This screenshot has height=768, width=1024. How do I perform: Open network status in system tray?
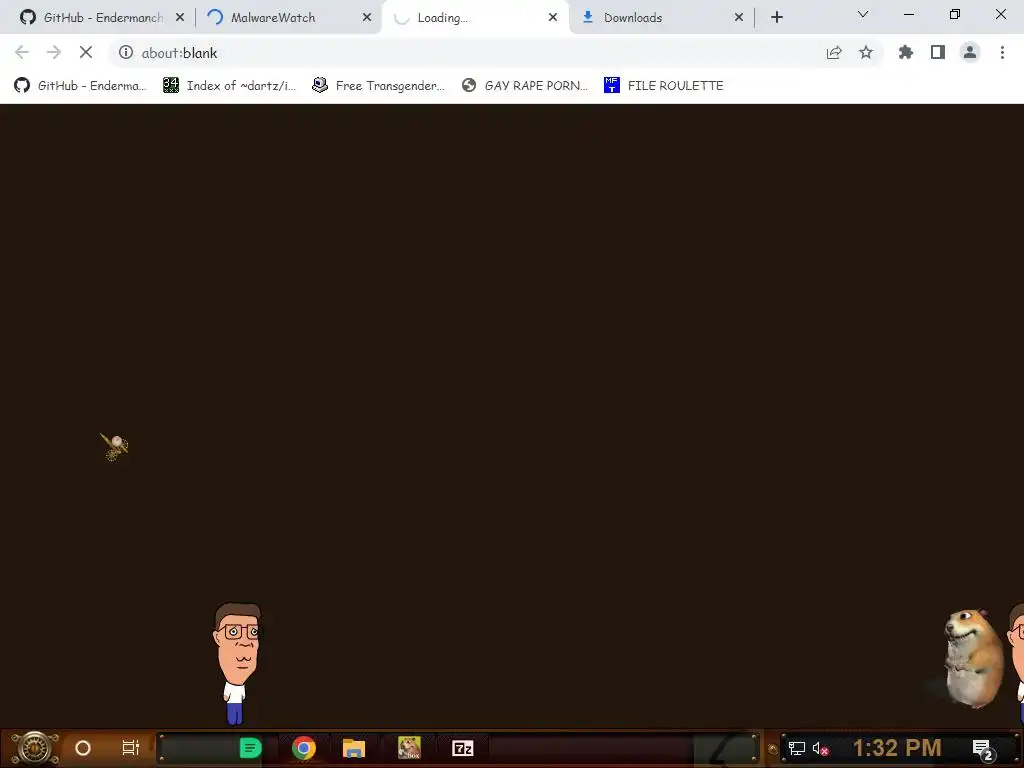(x=797, y=748)
